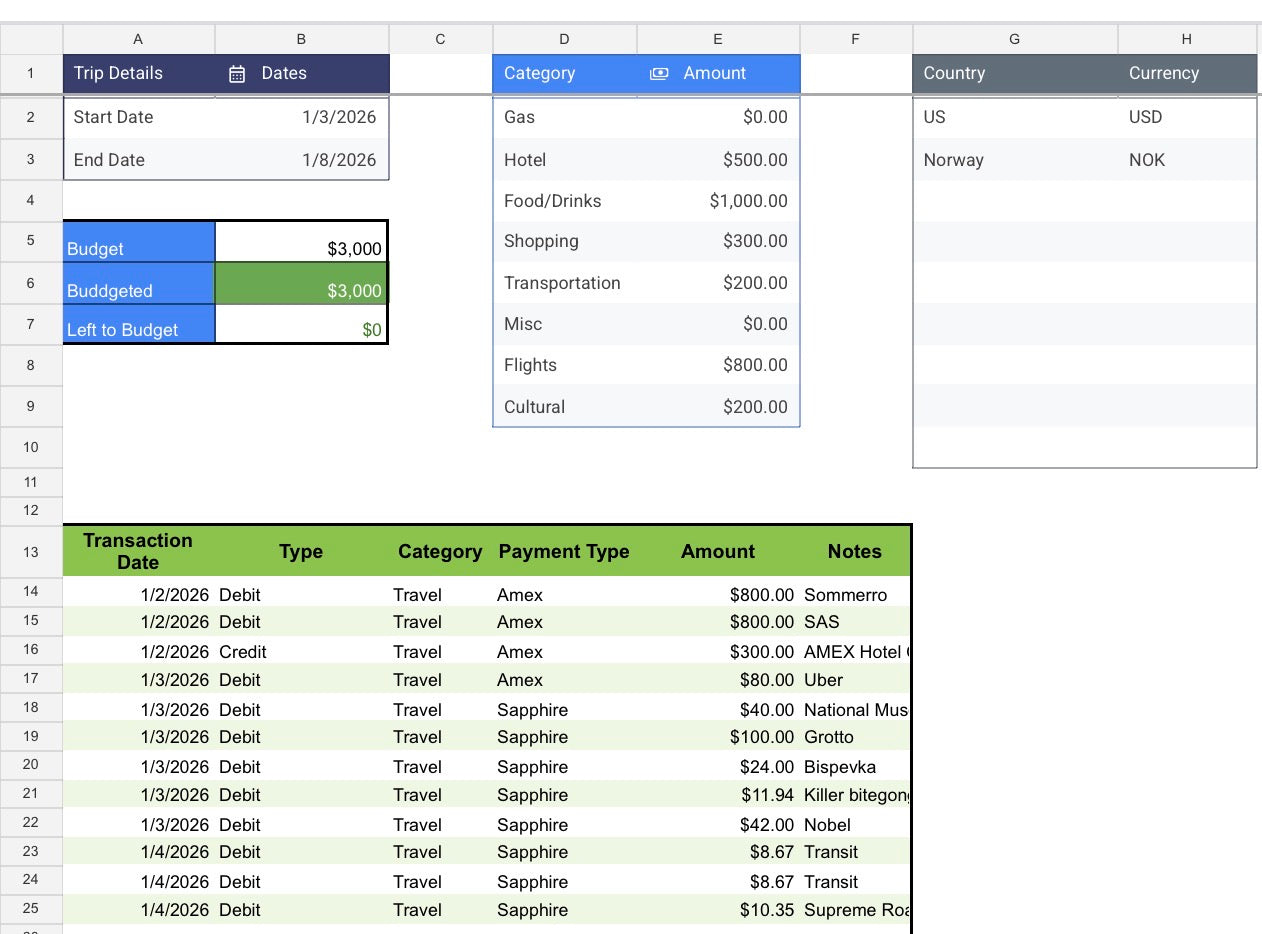1262x934 pixels.
Task: Select the row 13 header
Action: click(31, 551)
